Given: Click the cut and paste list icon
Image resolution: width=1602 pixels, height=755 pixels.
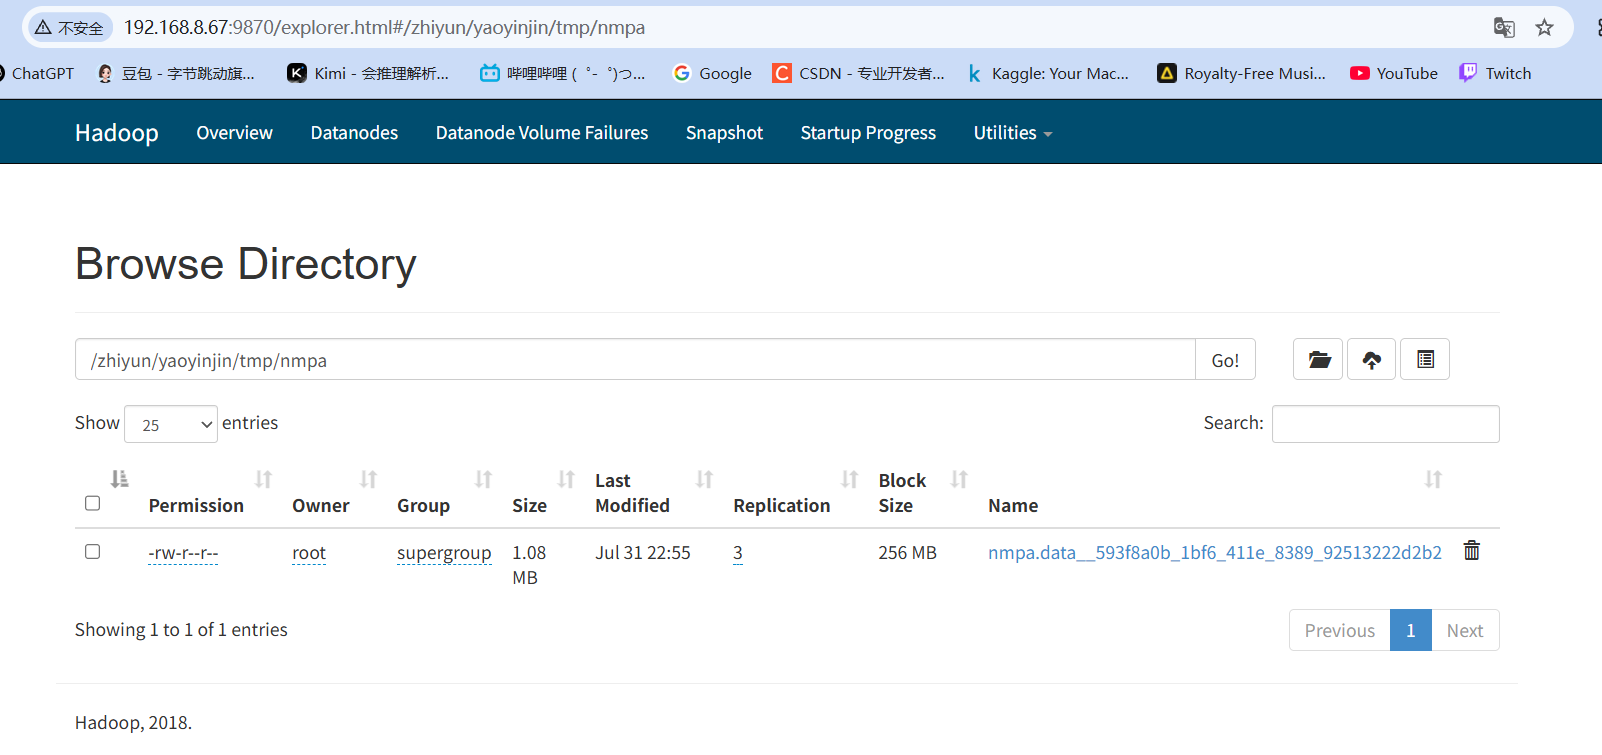Looking at the screenshot, I should point(1425,360).
